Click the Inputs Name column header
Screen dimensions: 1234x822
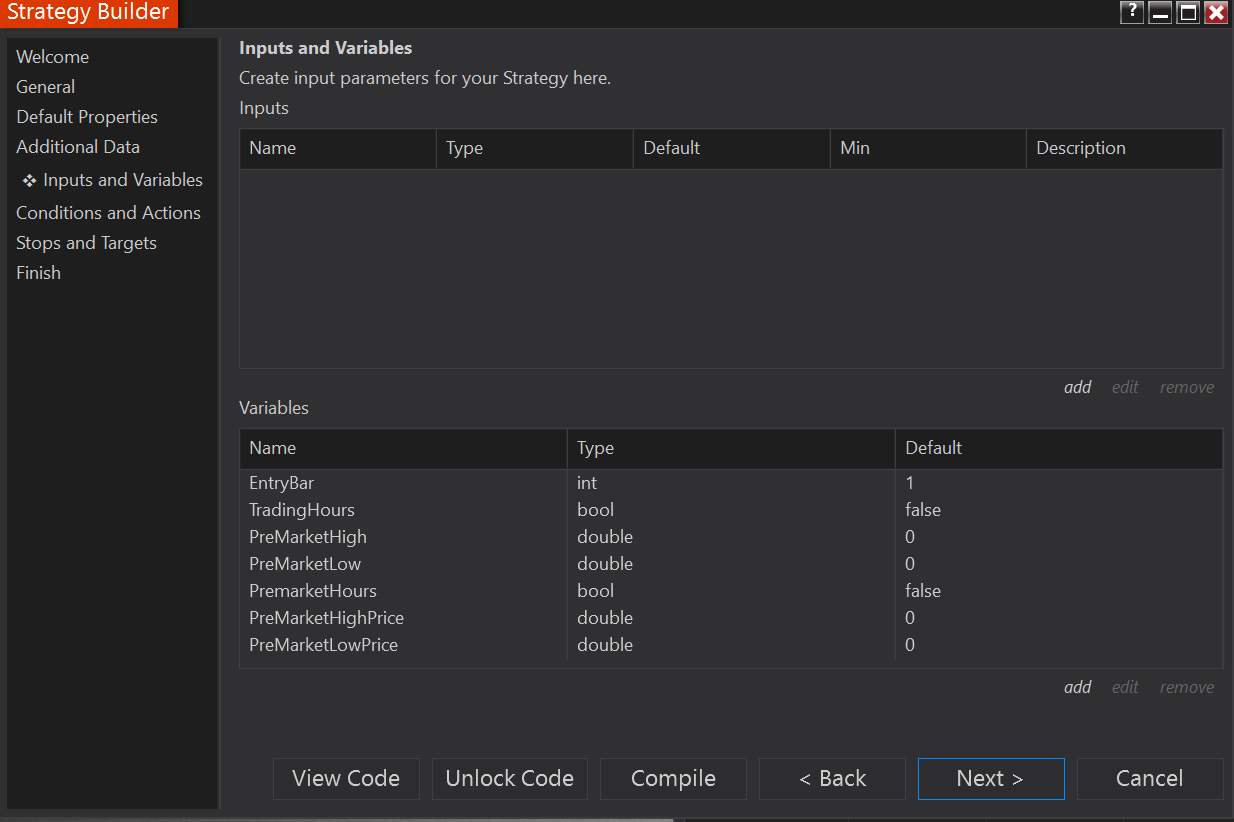click(x=273, y=148)
